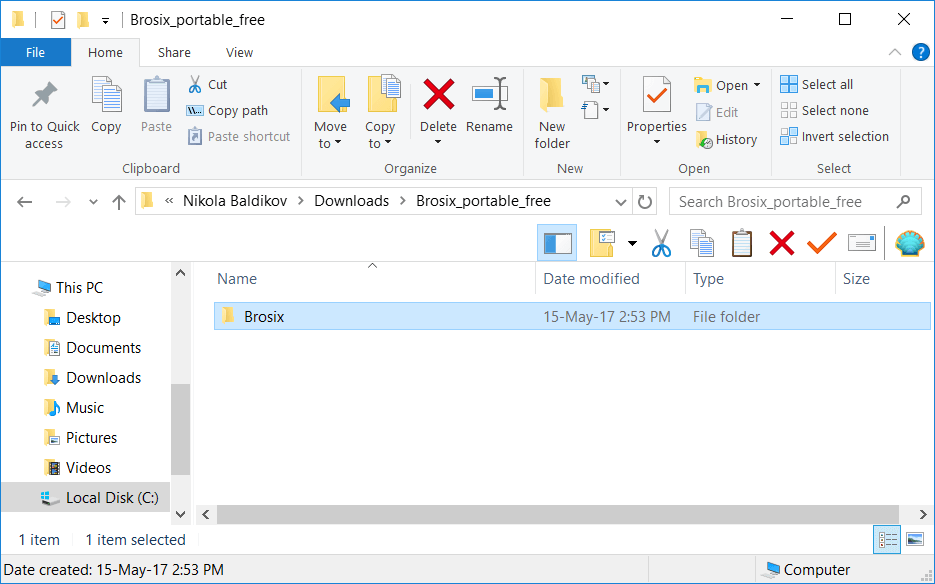Expand the Properties dropdown arrow
The width and height of the screenshot is (935, 584).
click(x=657, y=142)
